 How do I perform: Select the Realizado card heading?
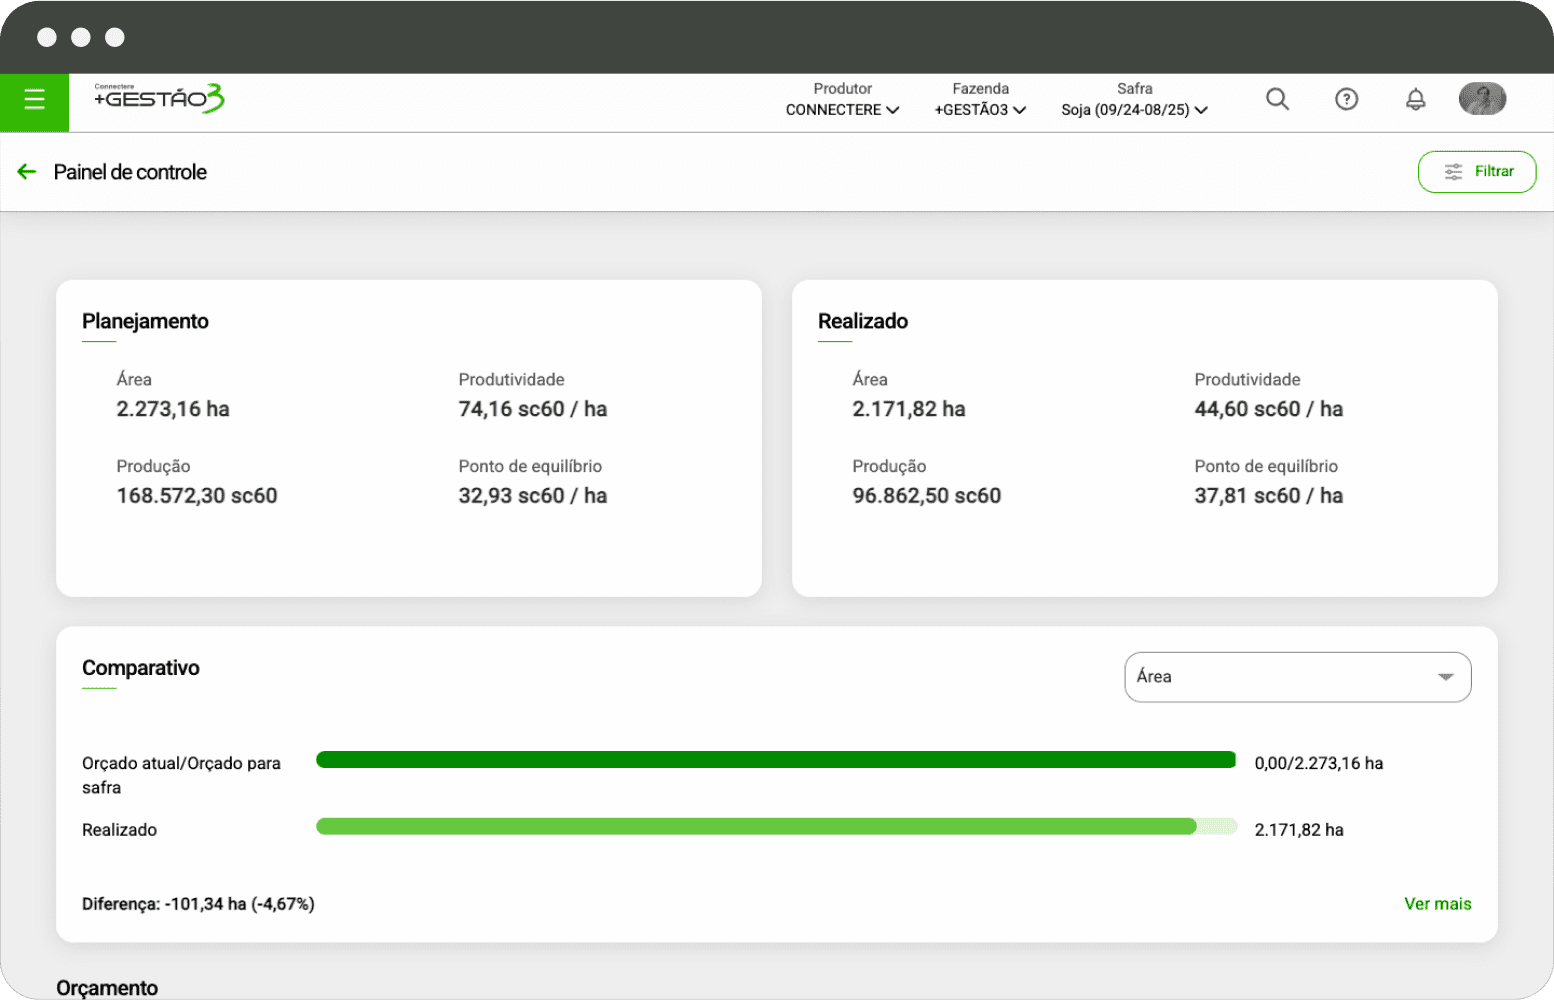[x=862, y=321]
